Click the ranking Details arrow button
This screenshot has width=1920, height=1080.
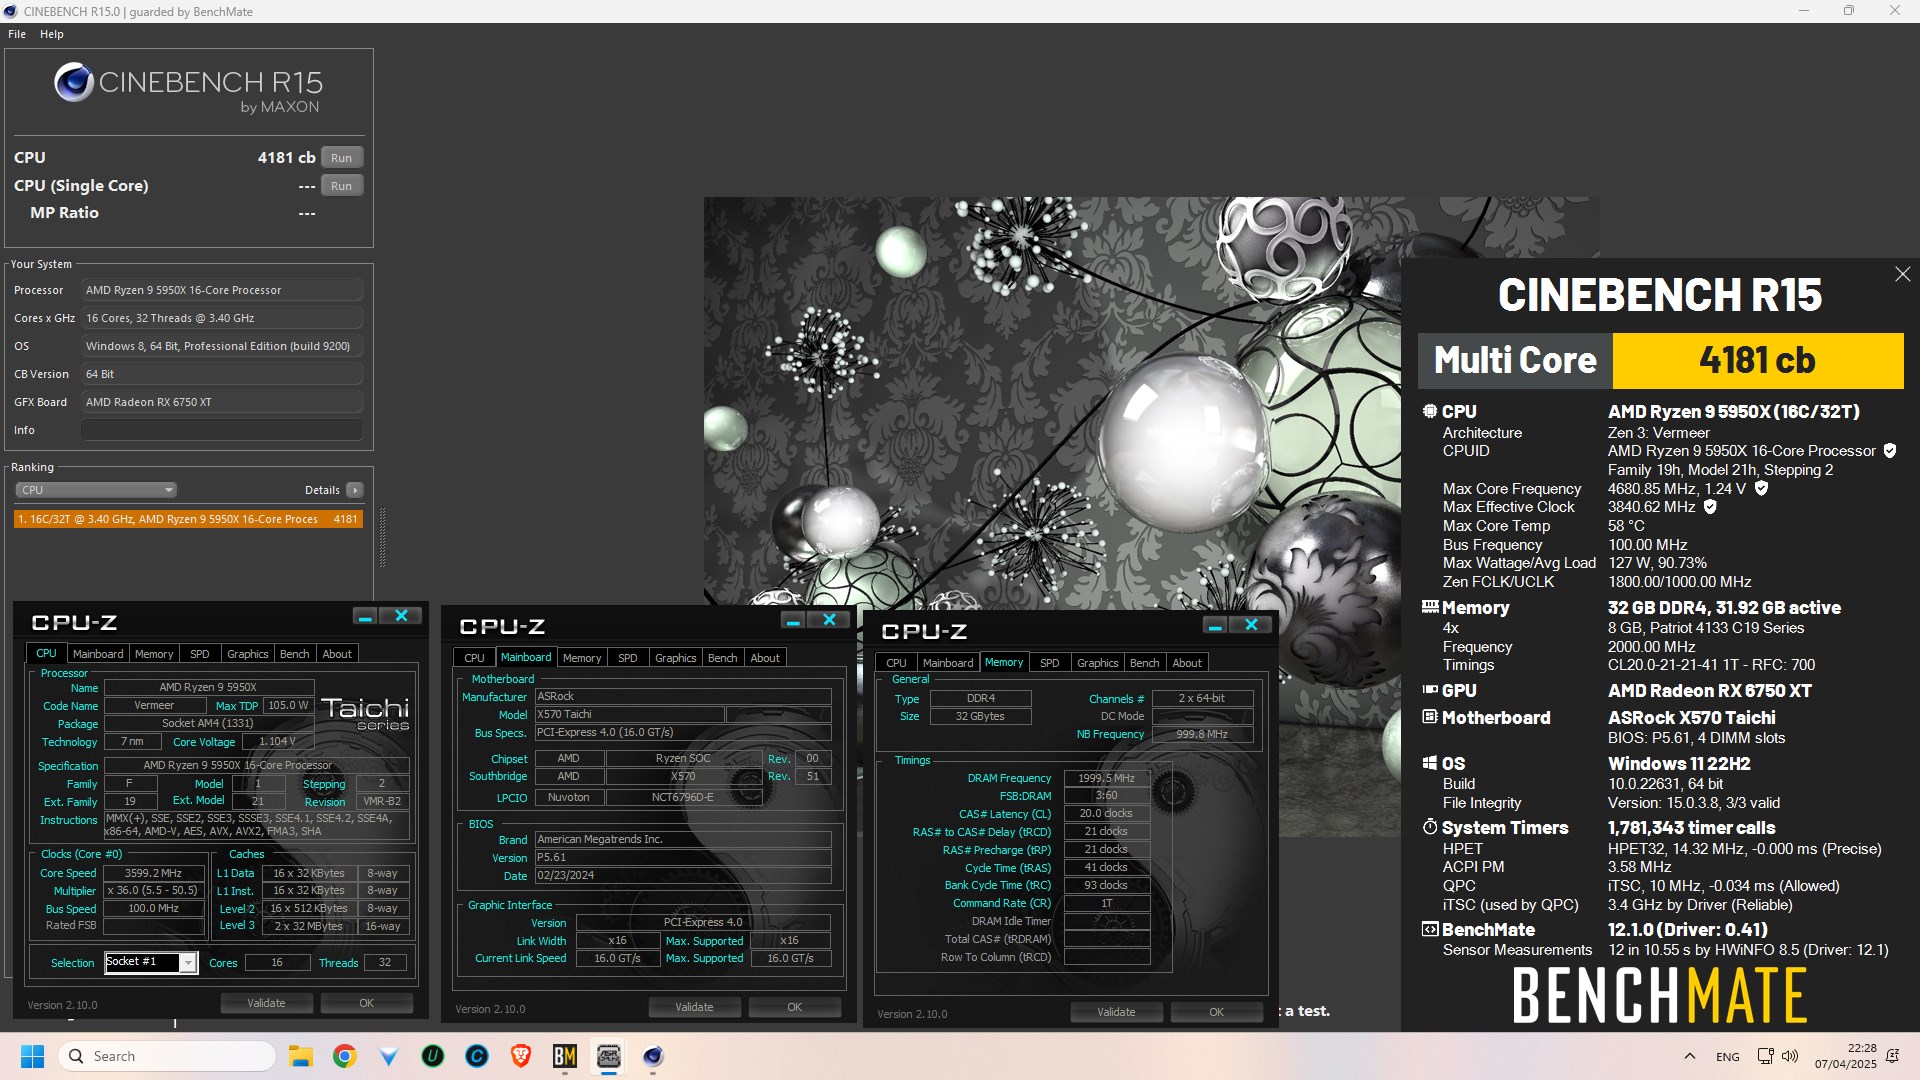click(x=354, y=490)
